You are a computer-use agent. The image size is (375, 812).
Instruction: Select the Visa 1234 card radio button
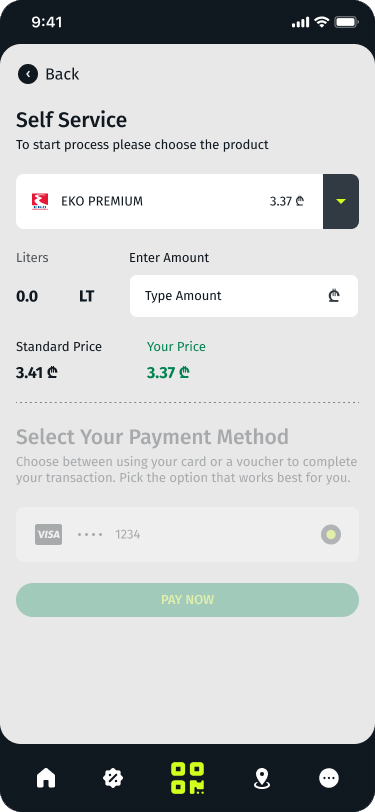[x=331, y=534]
